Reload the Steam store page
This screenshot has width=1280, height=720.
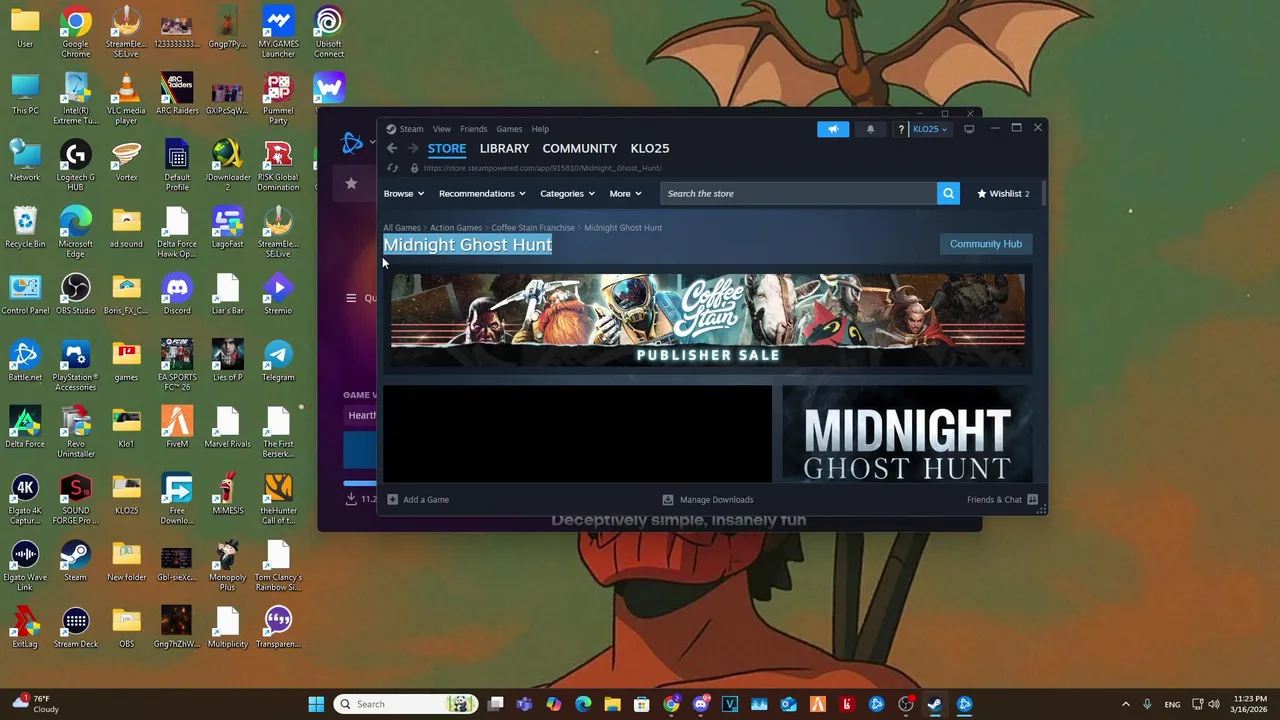392,168
